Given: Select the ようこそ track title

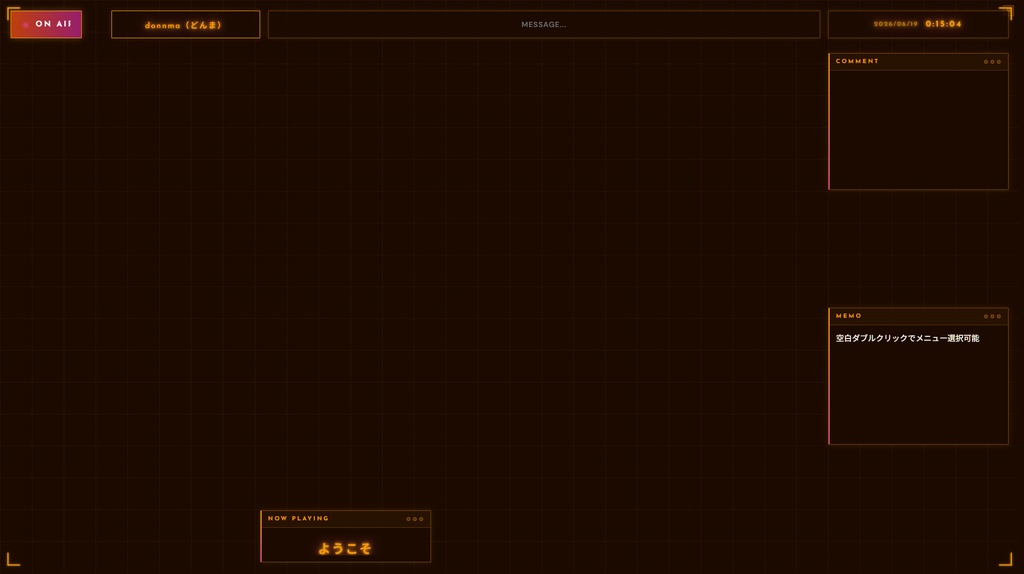Looking at the screenshot, I should pyautogui.click(x=345, y=549).
